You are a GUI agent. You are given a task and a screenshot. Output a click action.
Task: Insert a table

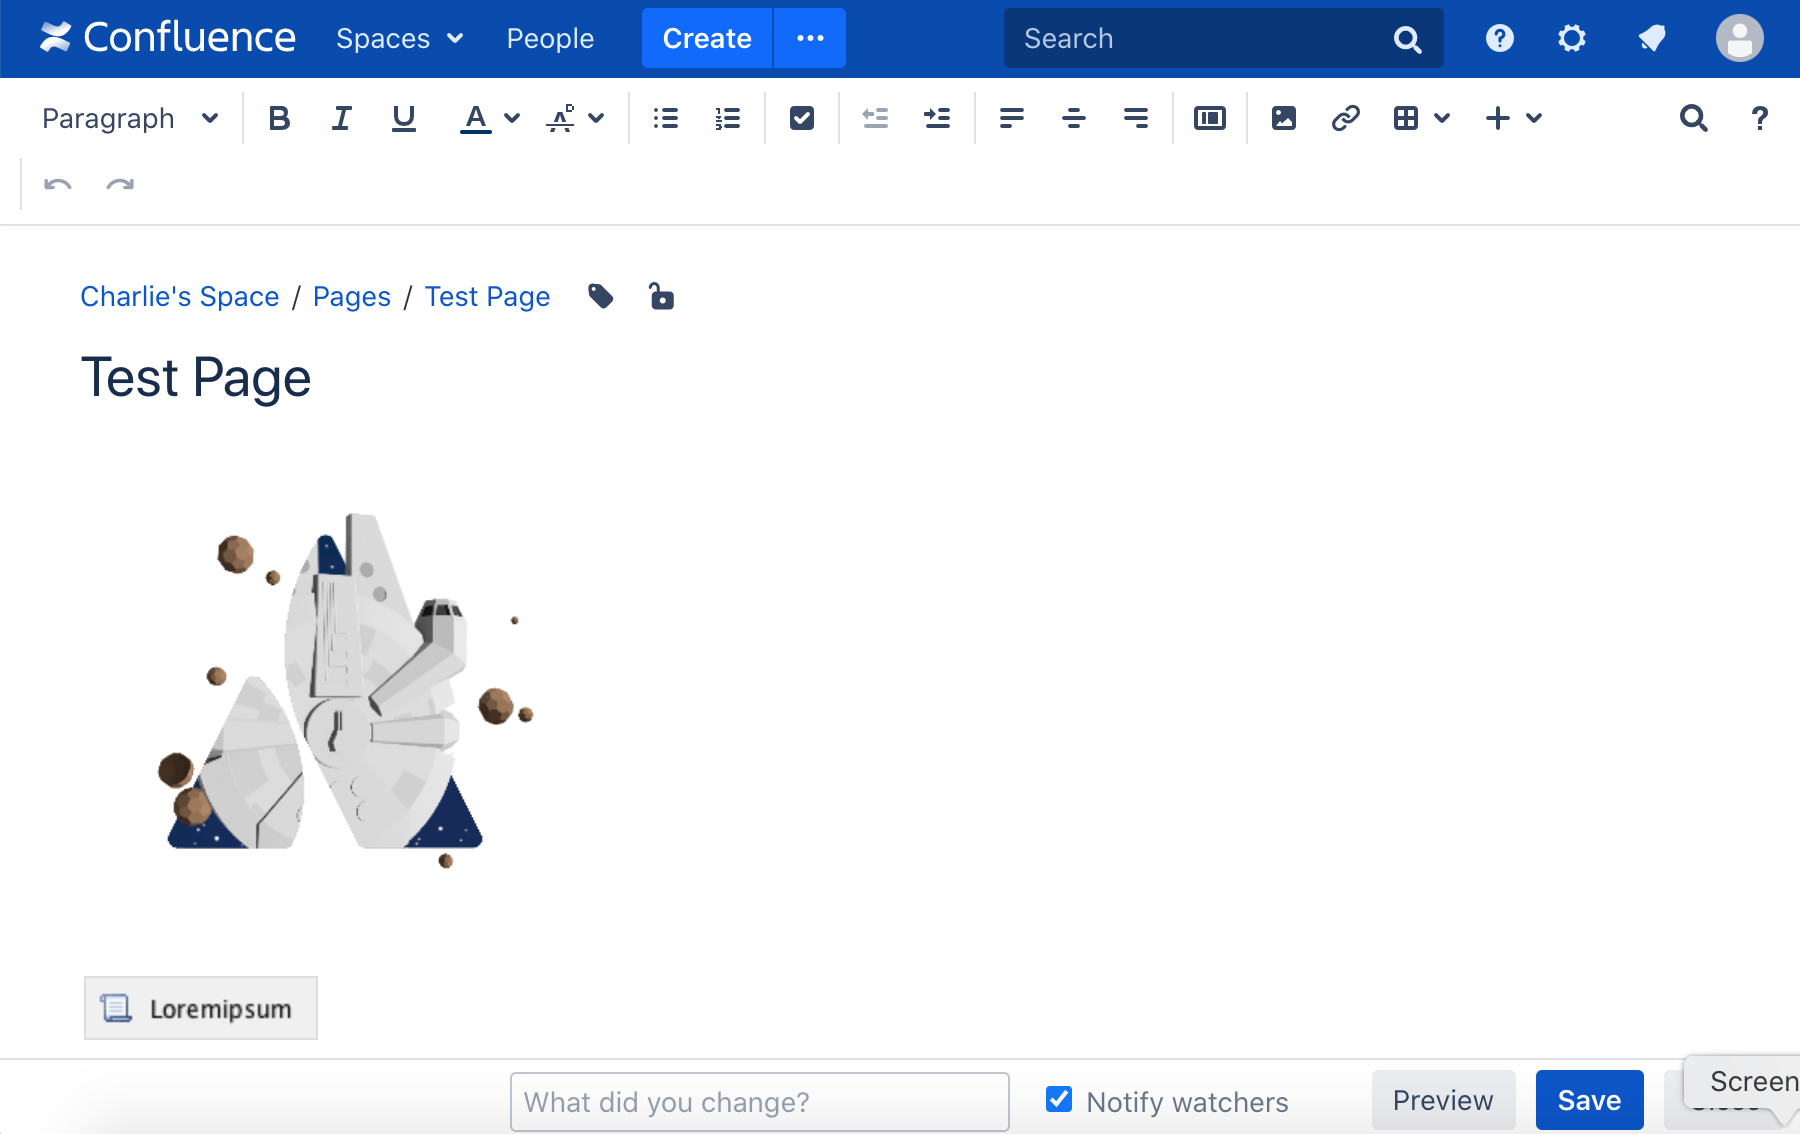pyautogui.click(x=1406, y=118)
